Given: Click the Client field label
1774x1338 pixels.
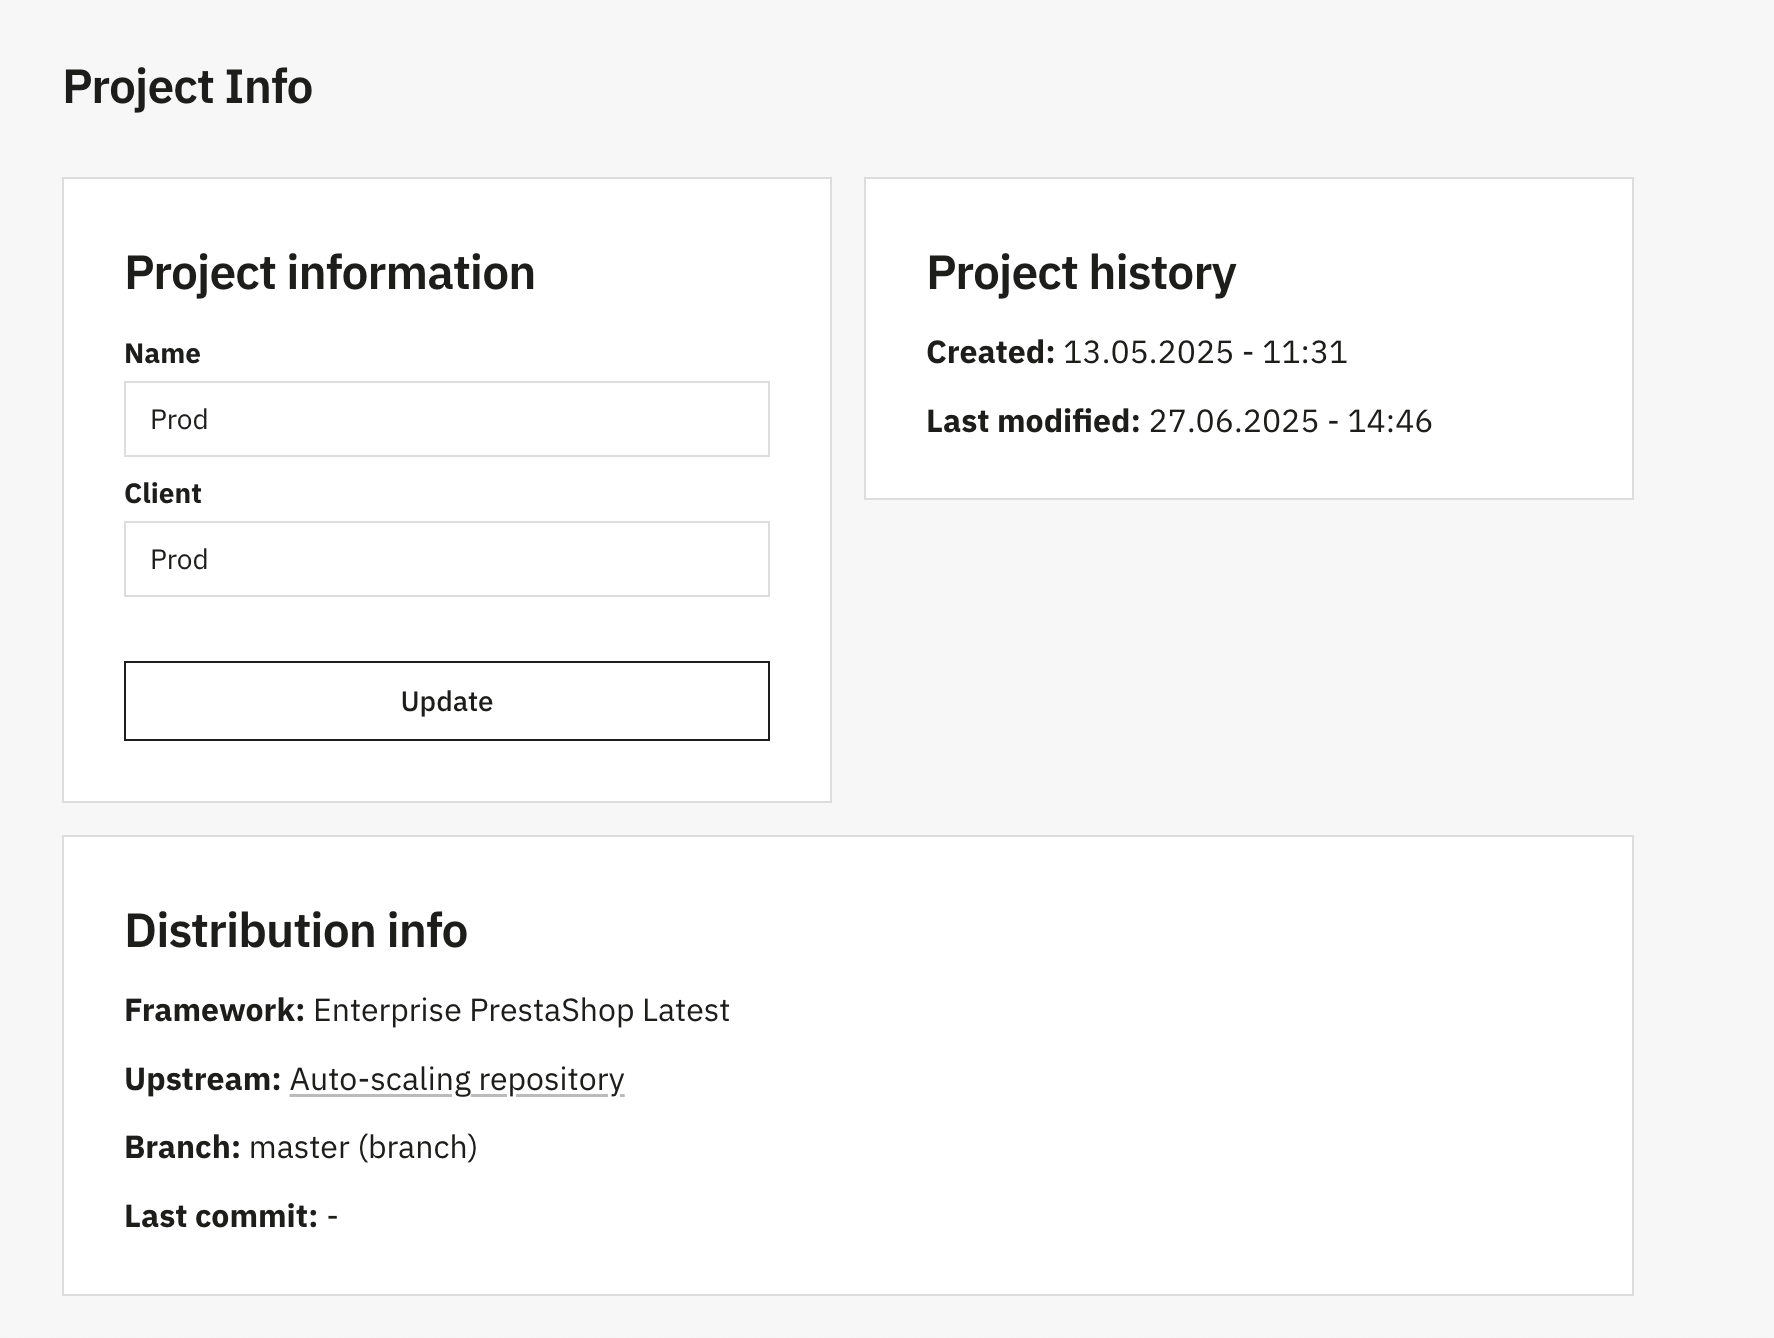Looking at the screenshot, I should (x=163, y=494).
